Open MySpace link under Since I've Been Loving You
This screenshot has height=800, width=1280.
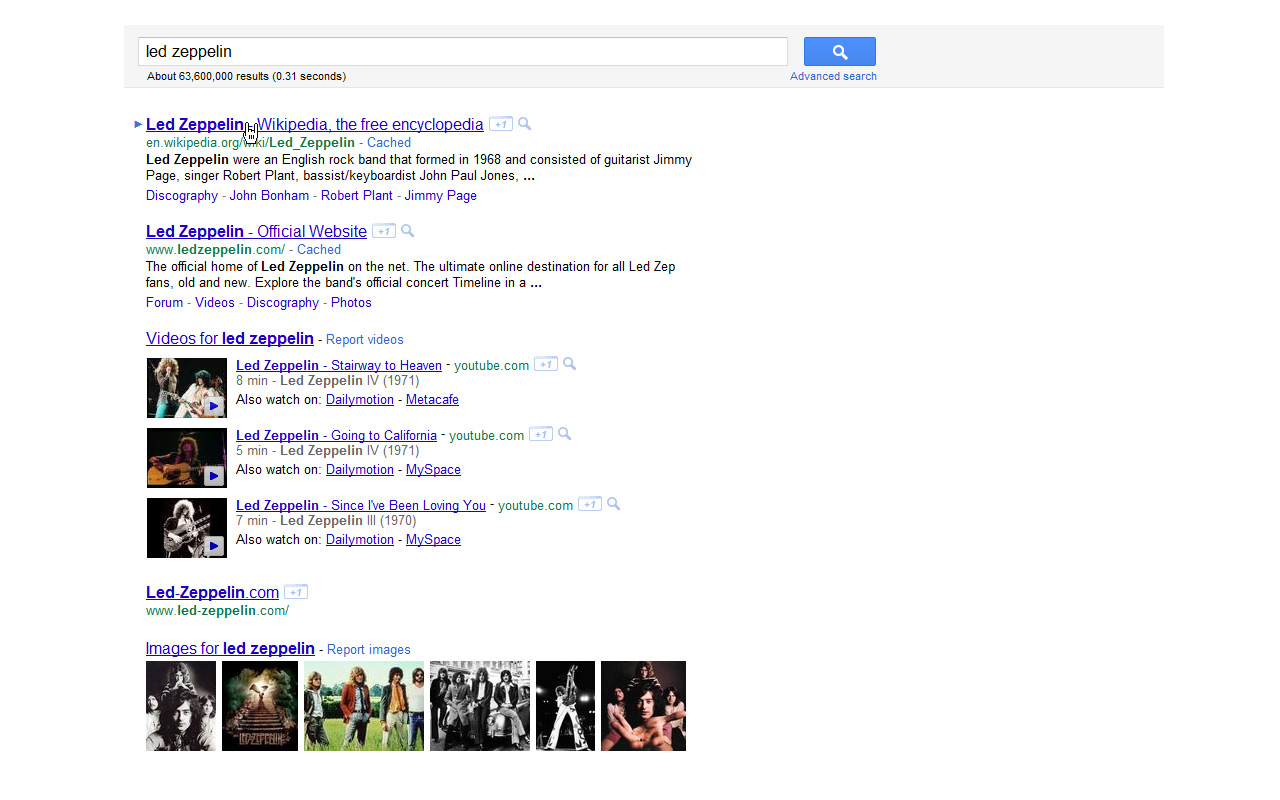(x=433, y=540)
